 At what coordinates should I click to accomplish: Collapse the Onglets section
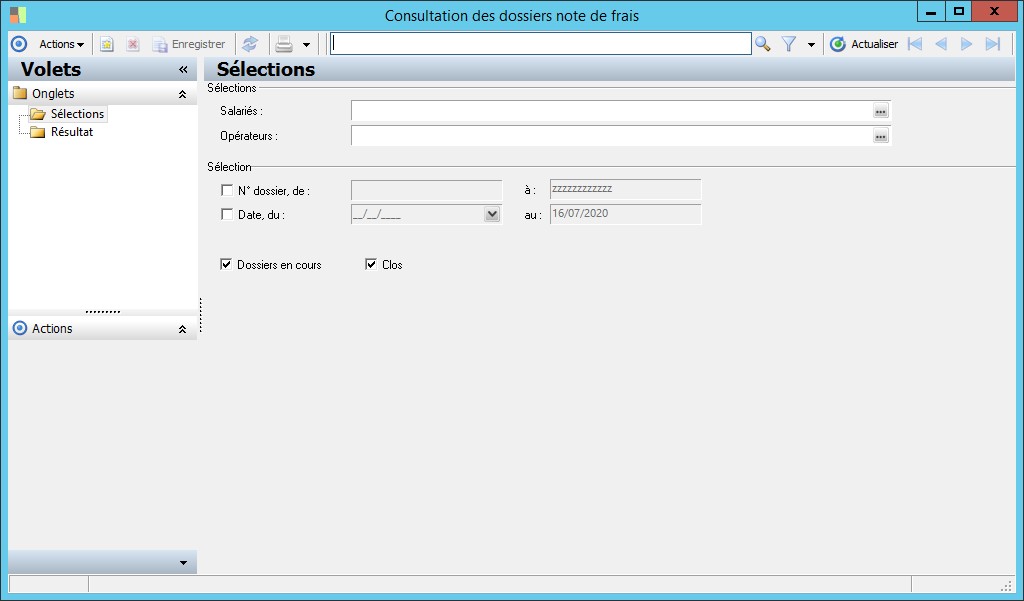(182, 94)
